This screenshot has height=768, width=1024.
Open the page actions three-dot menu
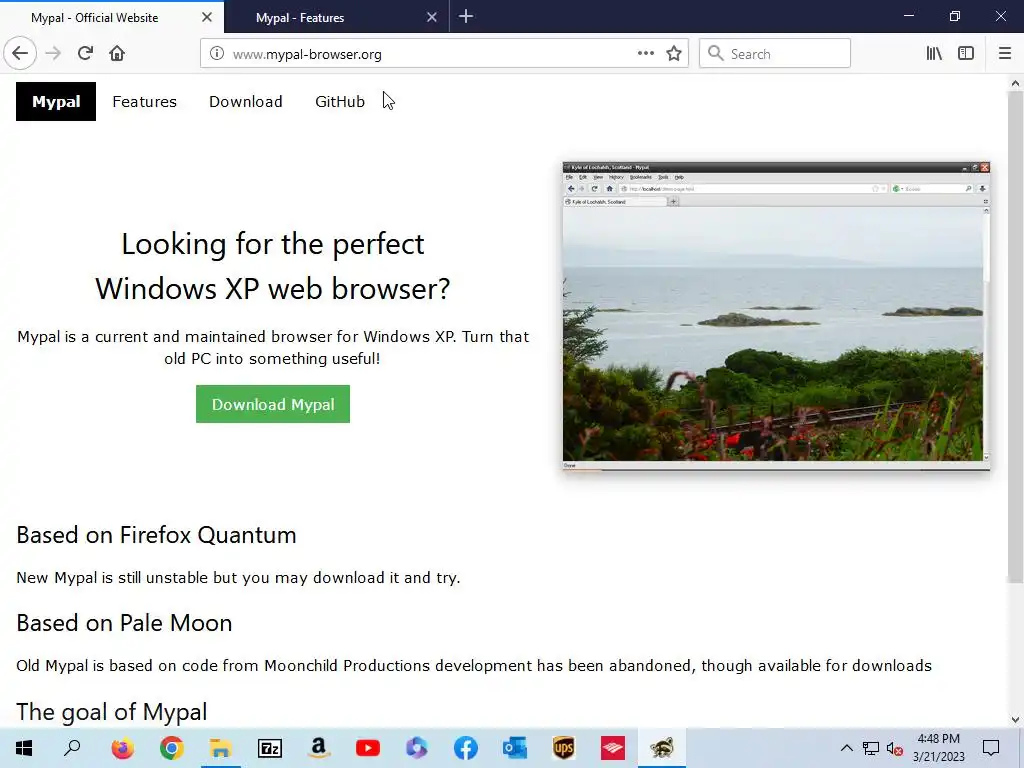[x=645, y=54]
